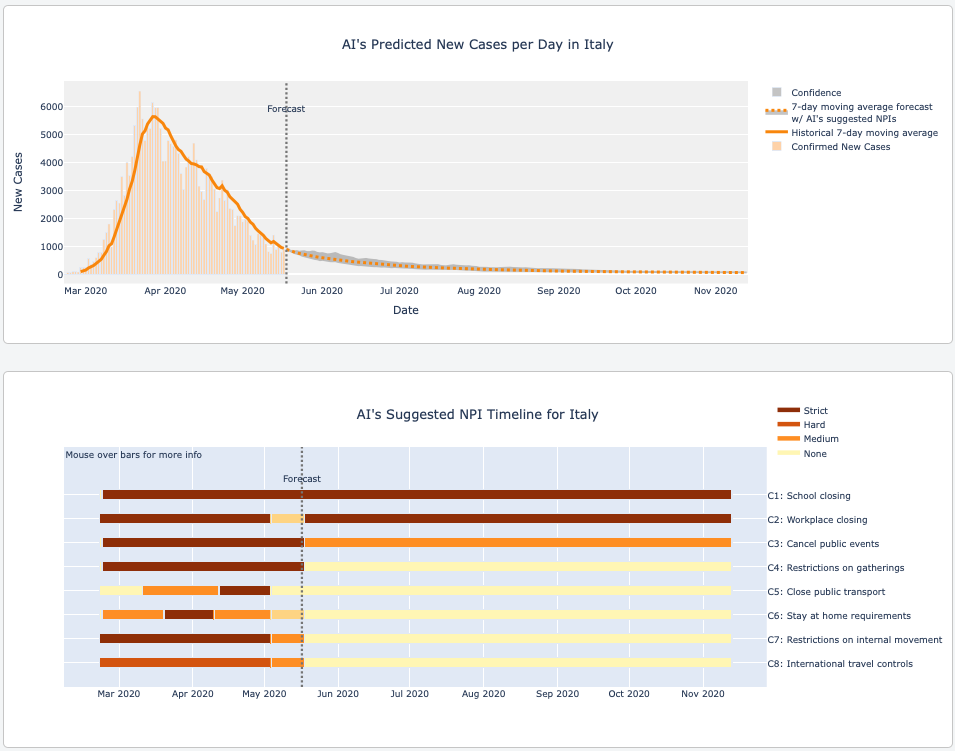Toggle Confirmed New Cases legend item

[x=840, y=147]
